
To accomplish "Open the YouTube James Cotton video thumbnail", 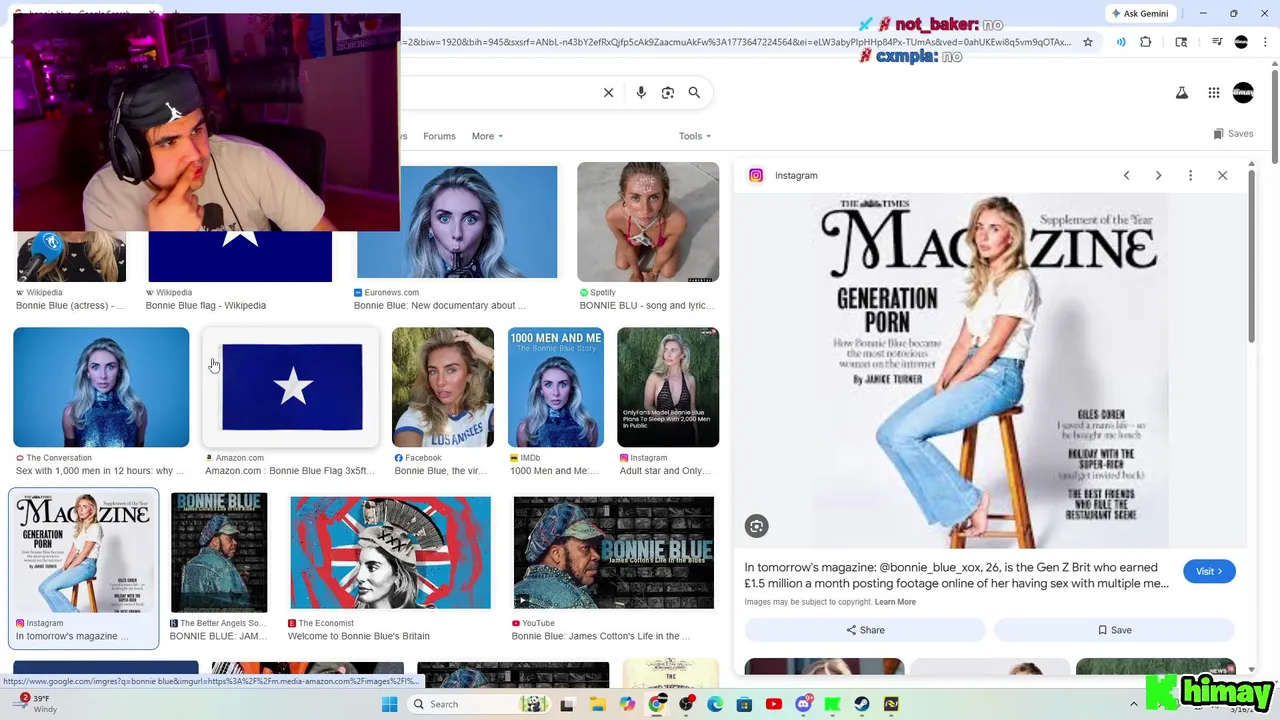I will (x=614, y=552).
